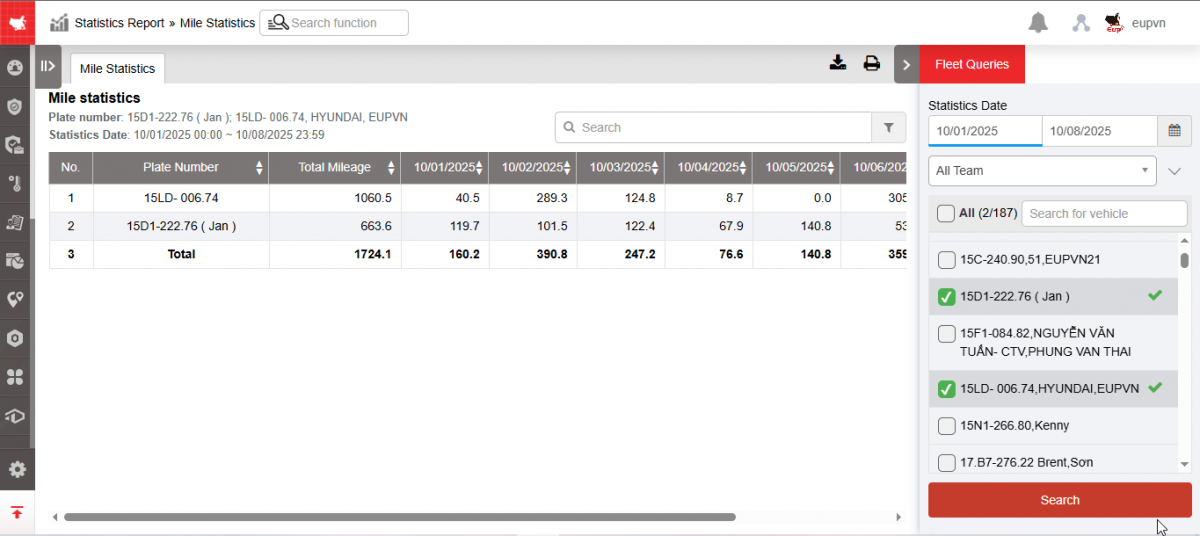Uncheck vehicle 15D1-222.76 ( Jan )

pos(946,297)
